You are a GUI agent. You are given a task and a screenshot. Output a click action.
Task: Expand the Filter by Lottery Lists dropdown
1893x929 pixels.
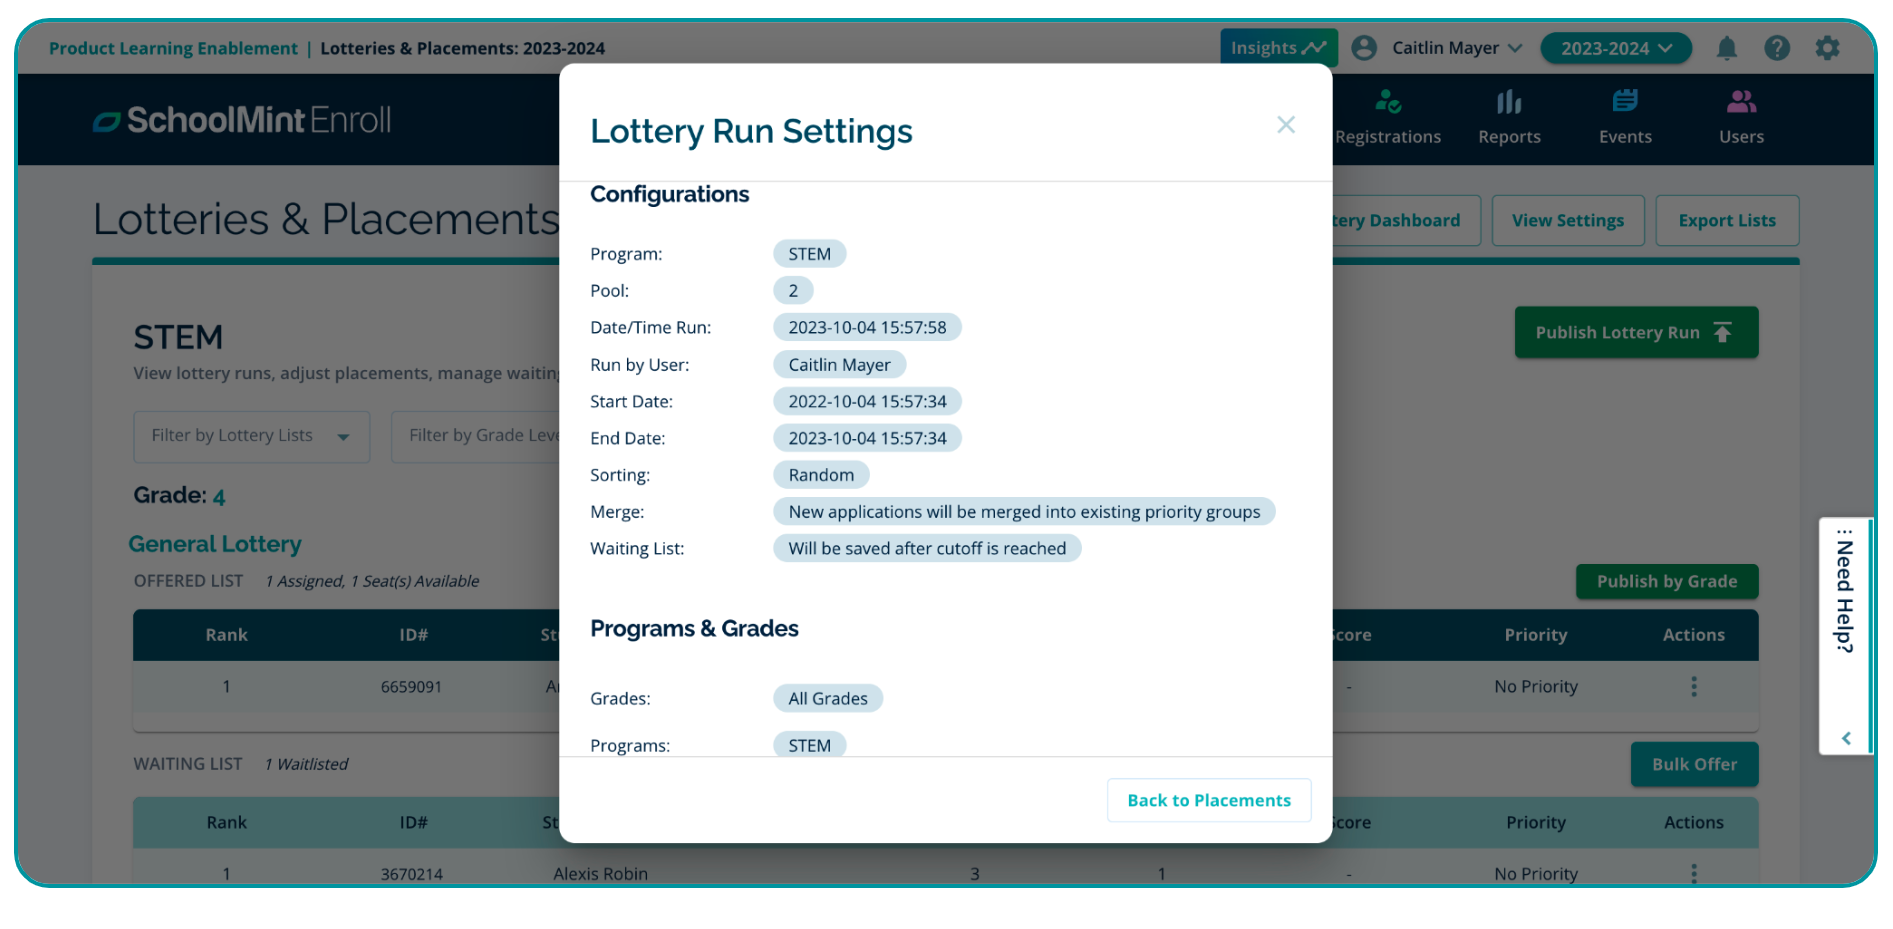coord(251,436)
